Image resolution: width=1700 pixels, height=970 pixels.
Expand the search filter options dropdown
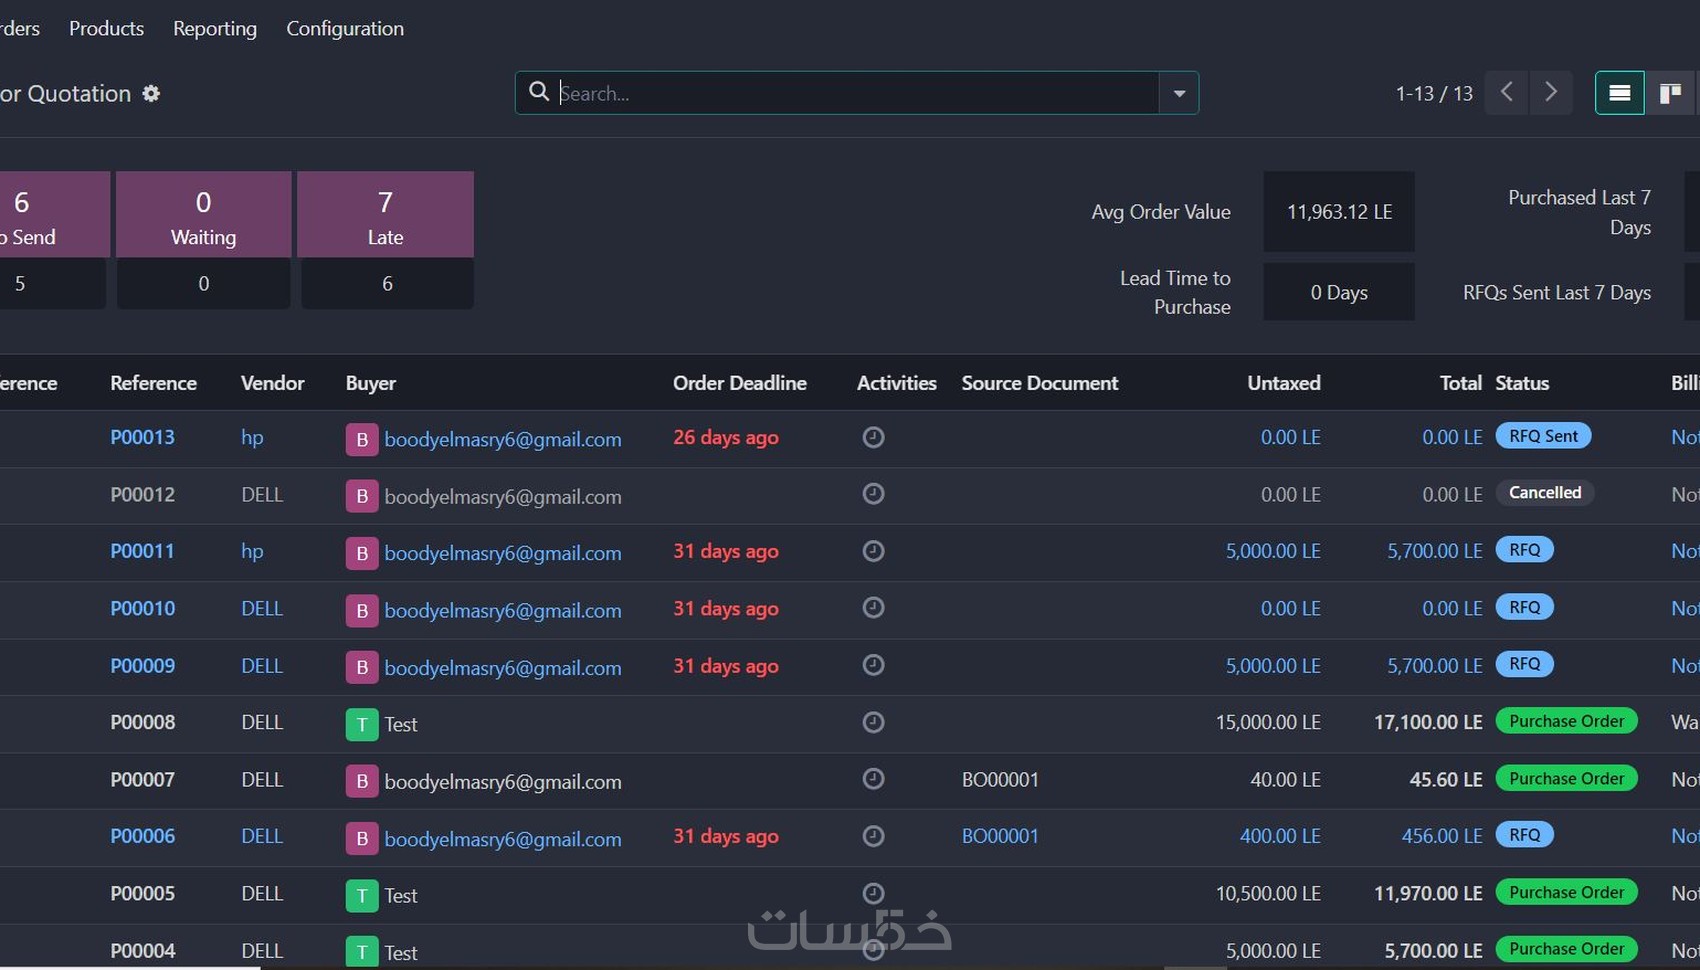point(1179,93)
